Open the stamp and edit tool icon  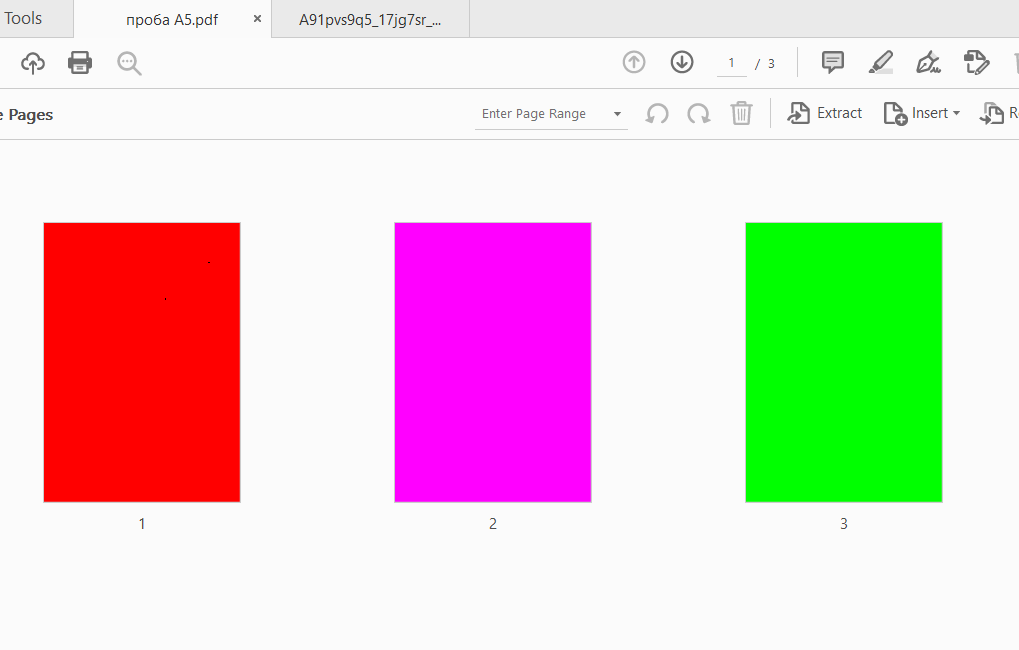[976, 62]
